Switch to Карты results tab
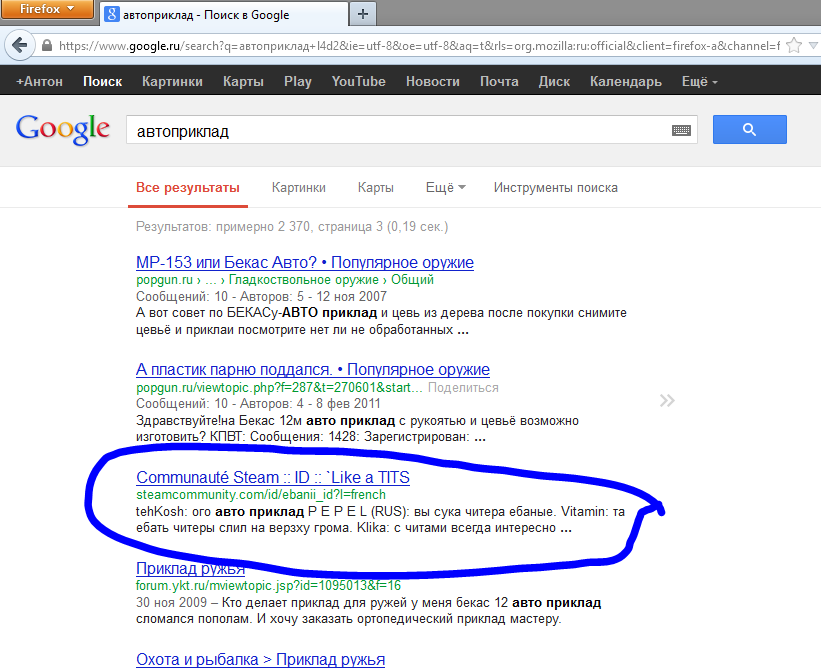 (376, 187)
